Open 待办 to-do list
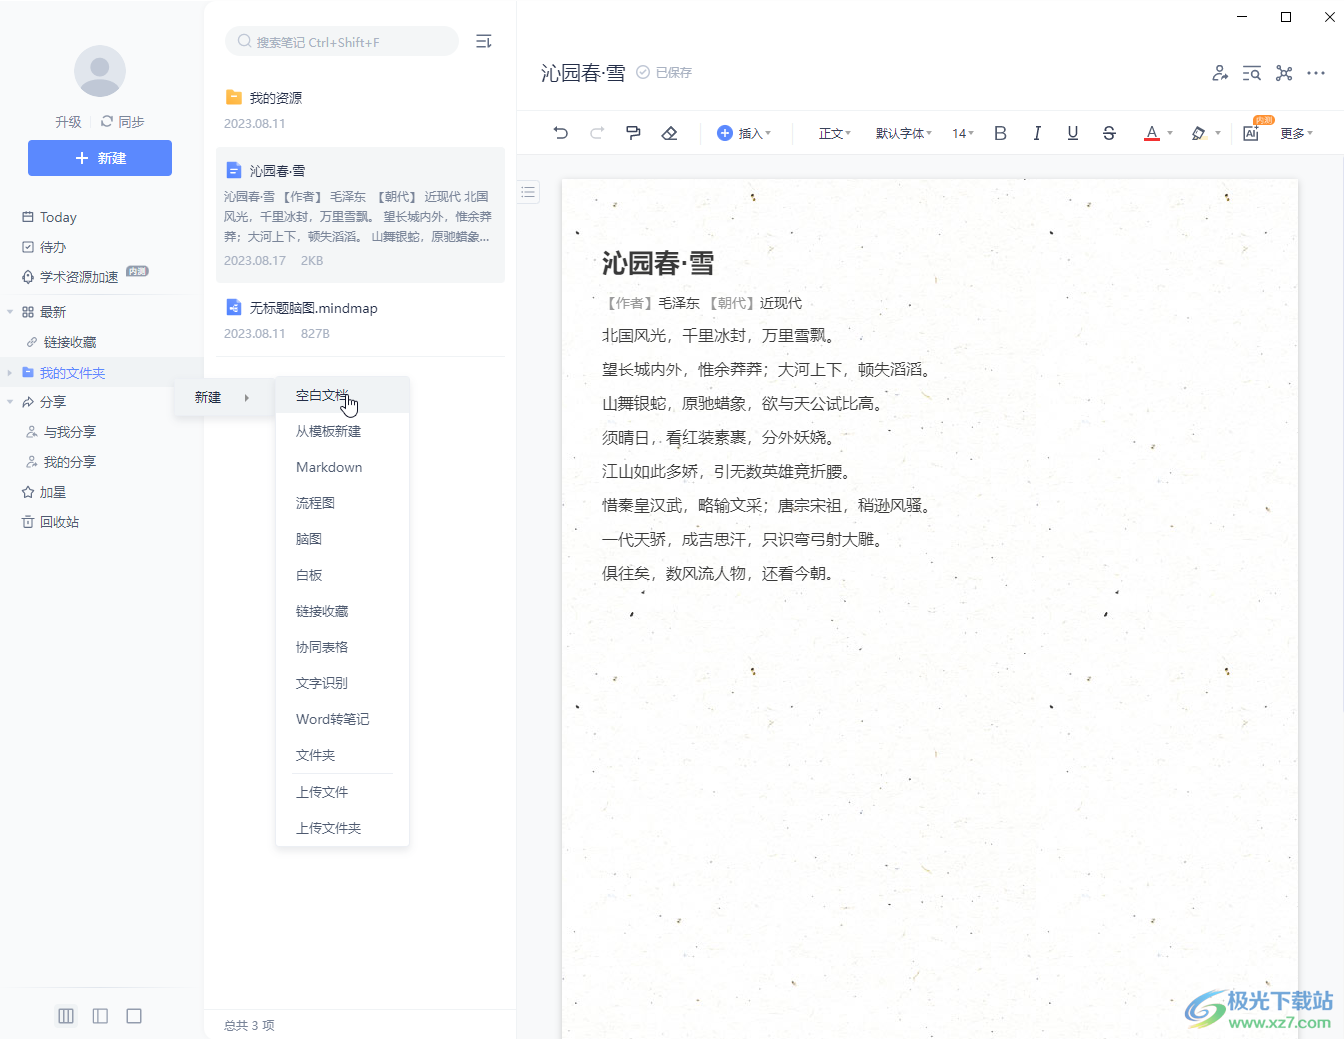1344x1039 pixels. coord(44,247)
